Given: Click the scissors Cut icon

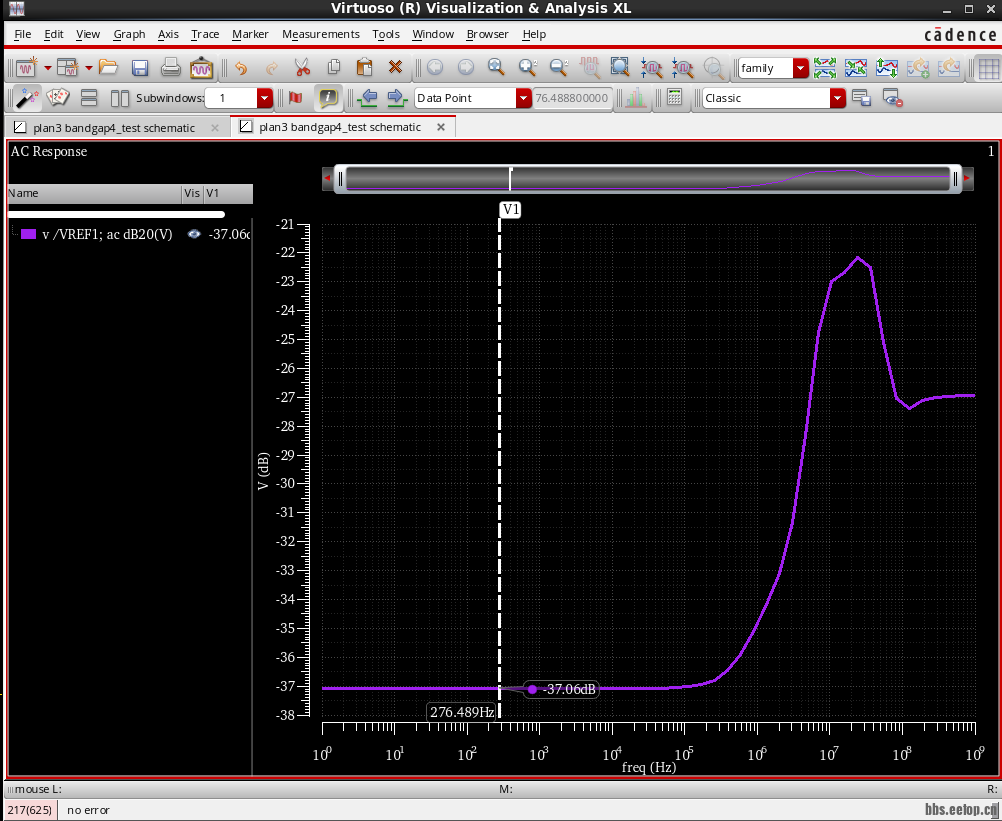Looking at the screenshot, I should coord(302,68).
